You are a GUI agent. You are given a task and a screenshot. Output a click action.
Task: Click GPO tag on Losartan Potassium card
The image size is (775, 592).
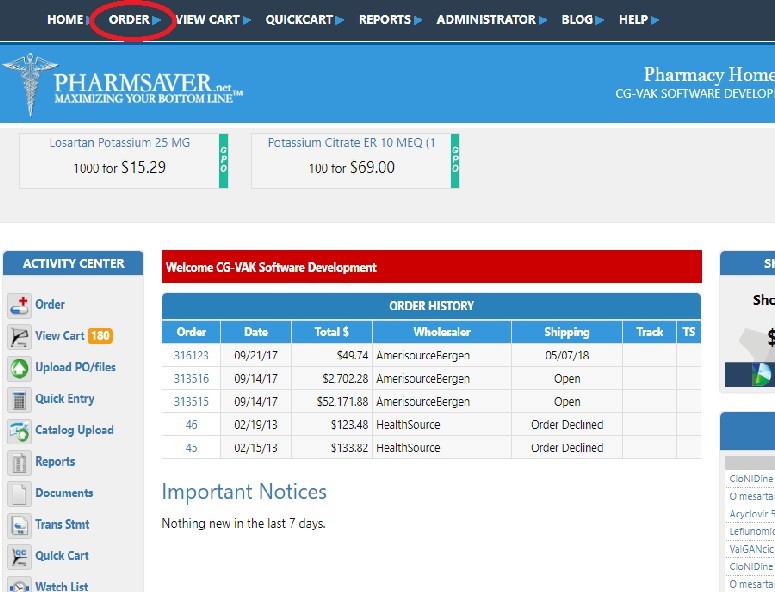pyautogui.click(x=223, y=161)
